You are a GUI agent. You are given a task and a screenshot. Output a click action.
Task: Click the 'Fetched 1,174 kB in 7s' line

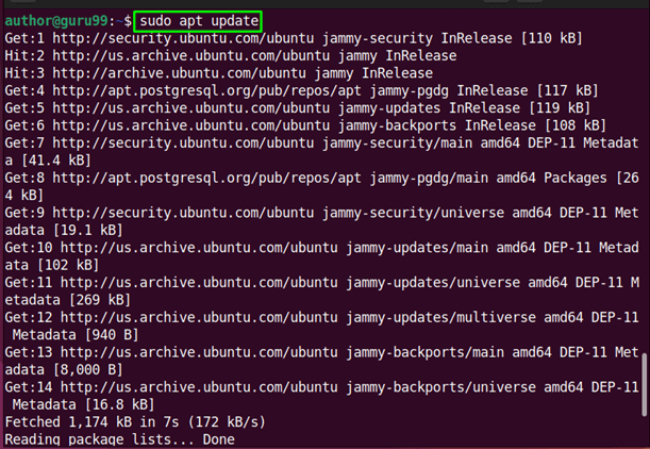tap(135, 422)
